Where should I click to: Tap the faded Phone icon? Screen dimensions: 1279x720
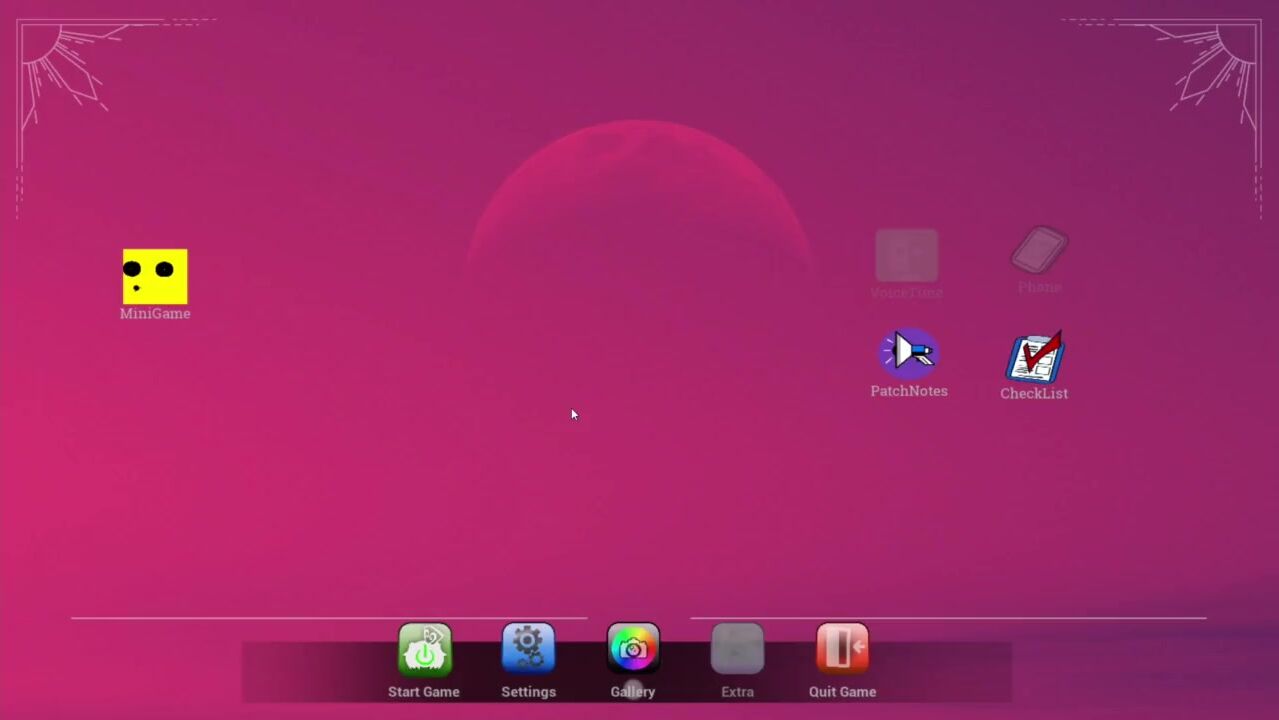click(x=1039, y=249)
